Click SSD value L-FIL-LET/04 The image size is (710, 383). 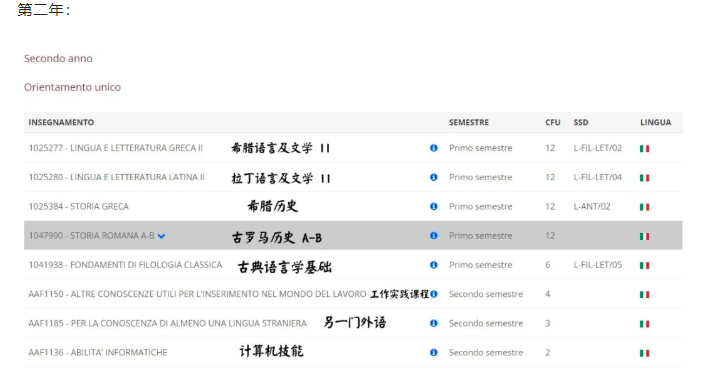coord(598,177)
